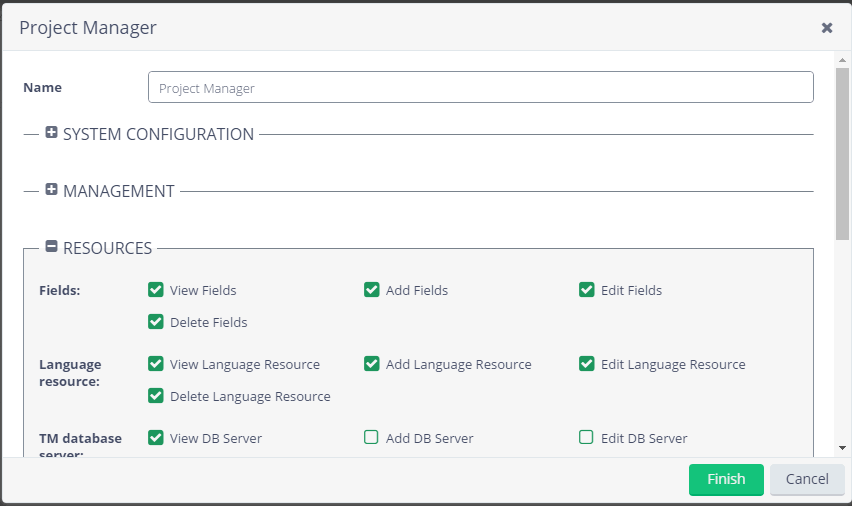Toggle Add Language Resource checkbox
This screenshot has width=852, height=506.
[372, 364]
